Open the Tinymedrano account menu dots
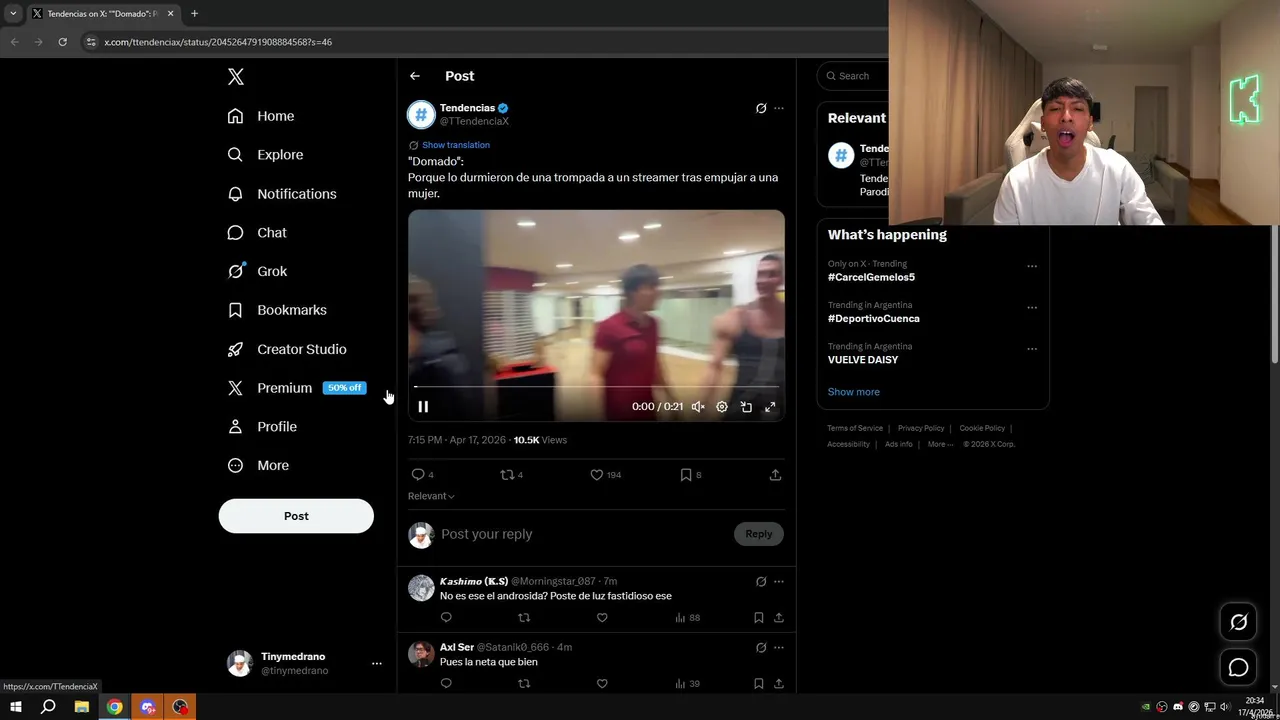The height and width of the screenshot is (720, 1280). (x=377, y=663)
